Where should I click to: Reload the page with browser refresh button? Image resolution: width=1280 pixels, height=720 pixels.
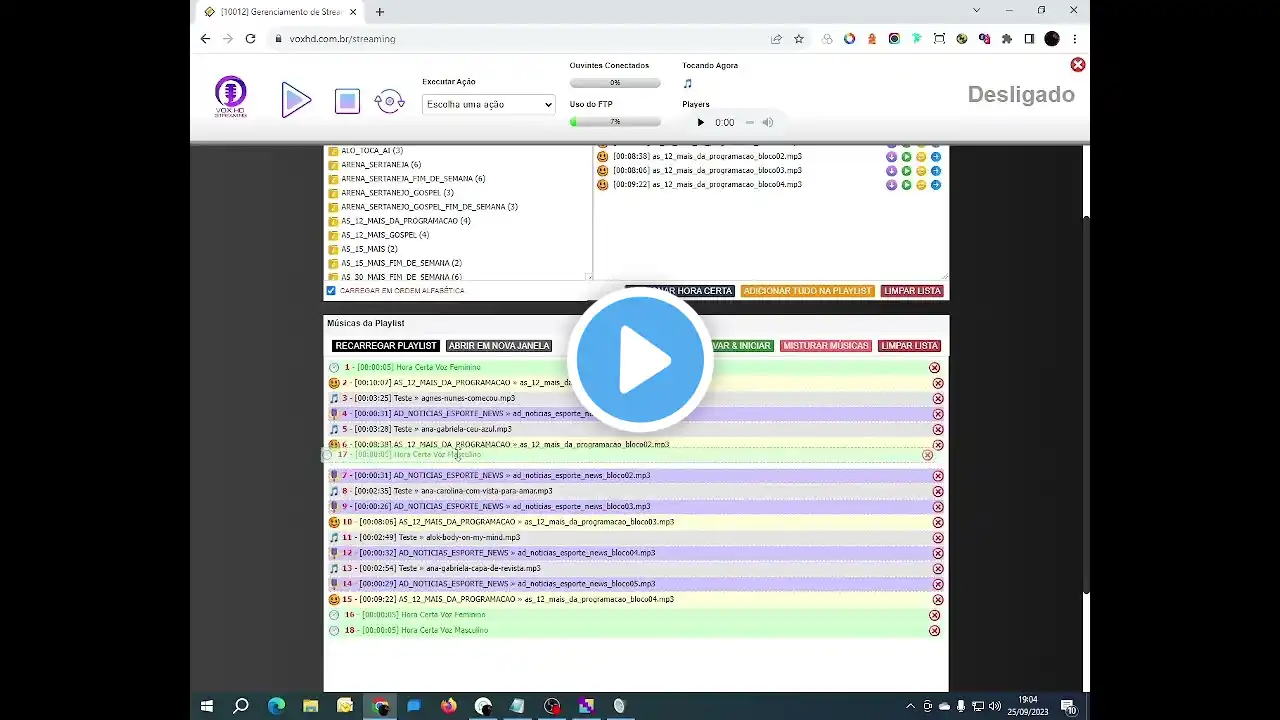pos(250,39)
